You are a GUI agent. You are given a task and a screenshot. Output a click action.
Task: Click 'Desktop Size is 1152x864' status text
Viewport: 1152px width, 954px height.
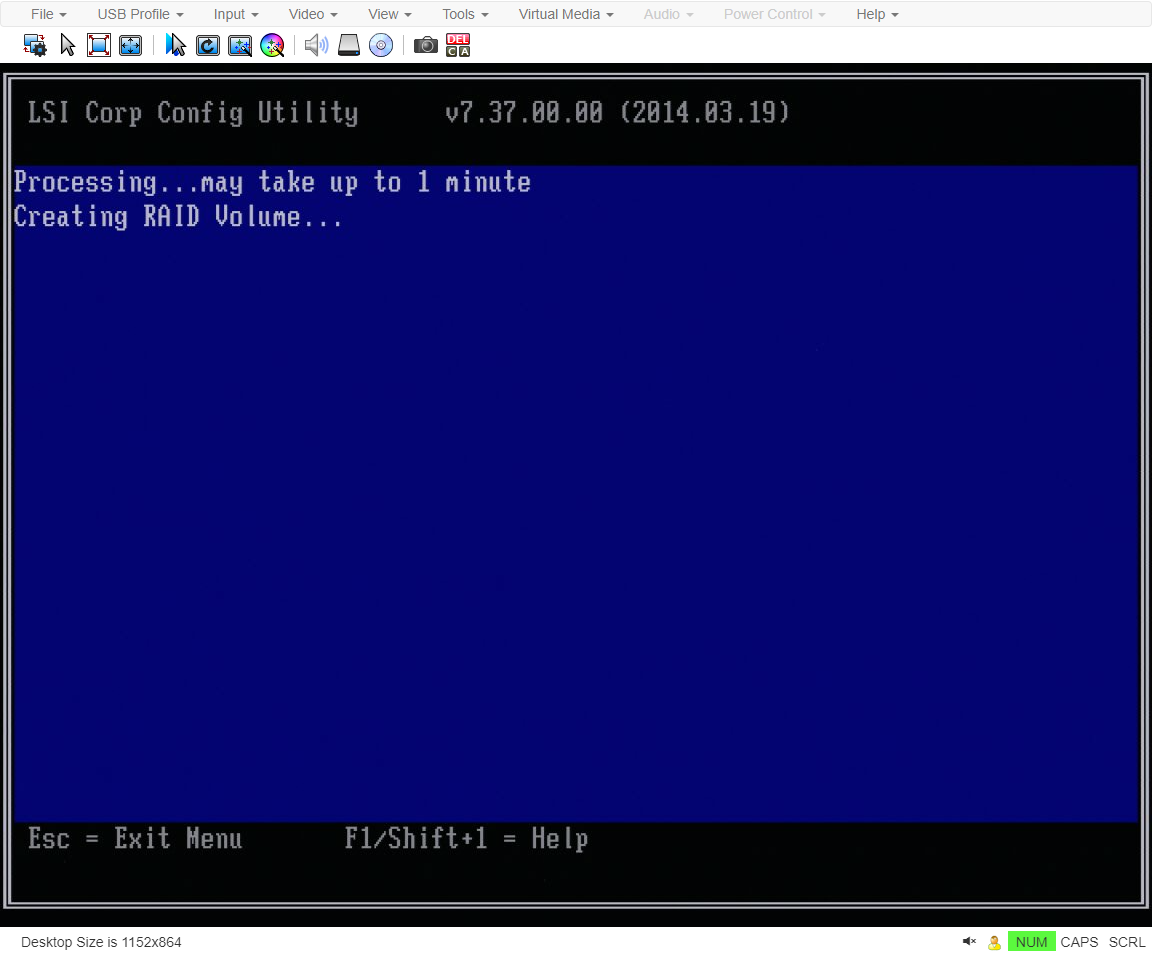point(101,942)
